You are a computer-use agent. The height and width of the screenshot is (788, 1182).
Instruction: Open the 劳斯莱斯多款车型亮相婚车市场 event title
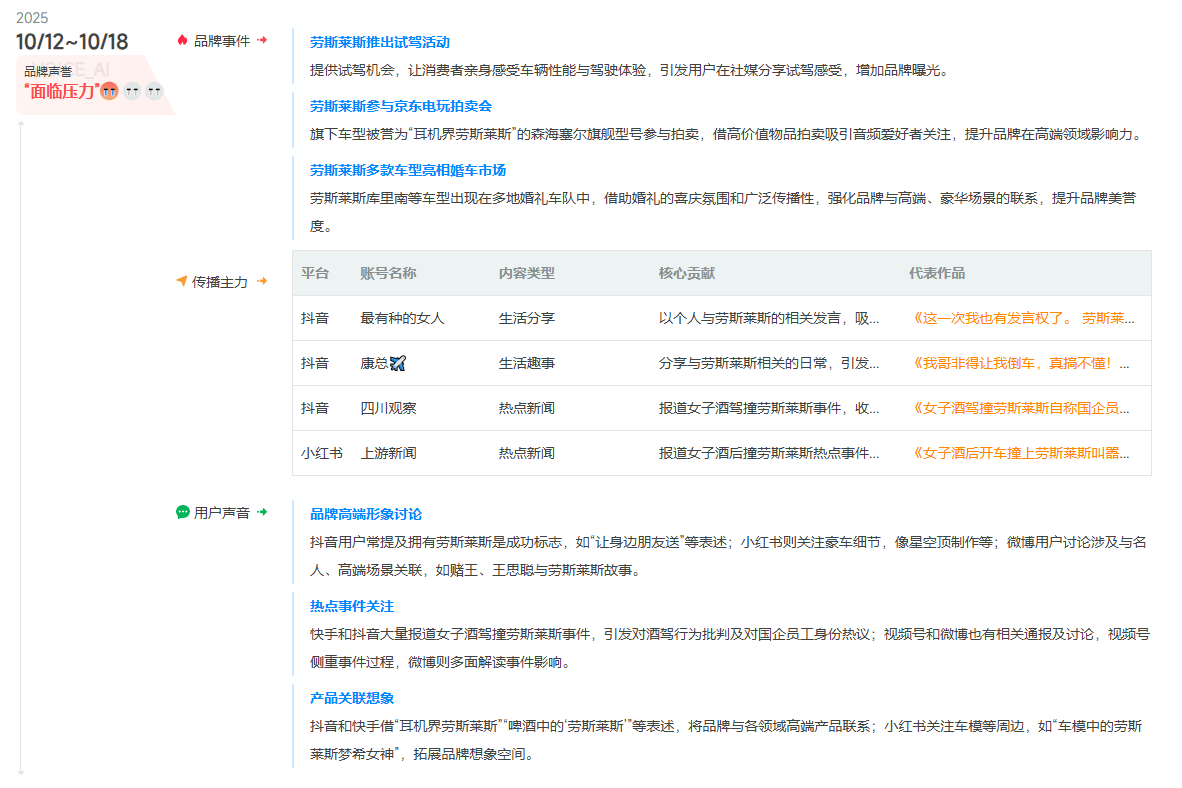click(x=407, y=170)
